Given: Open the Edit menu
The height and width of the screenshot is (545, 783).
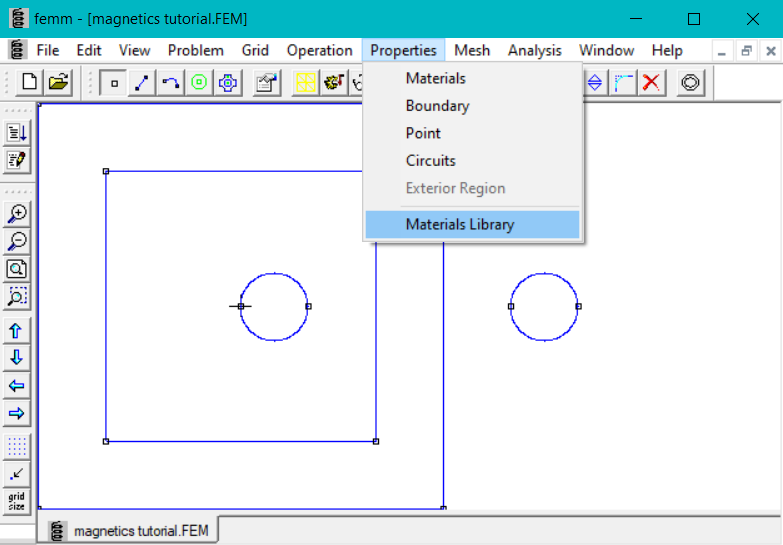Looking at the screenshot, I should coord(89,50).
